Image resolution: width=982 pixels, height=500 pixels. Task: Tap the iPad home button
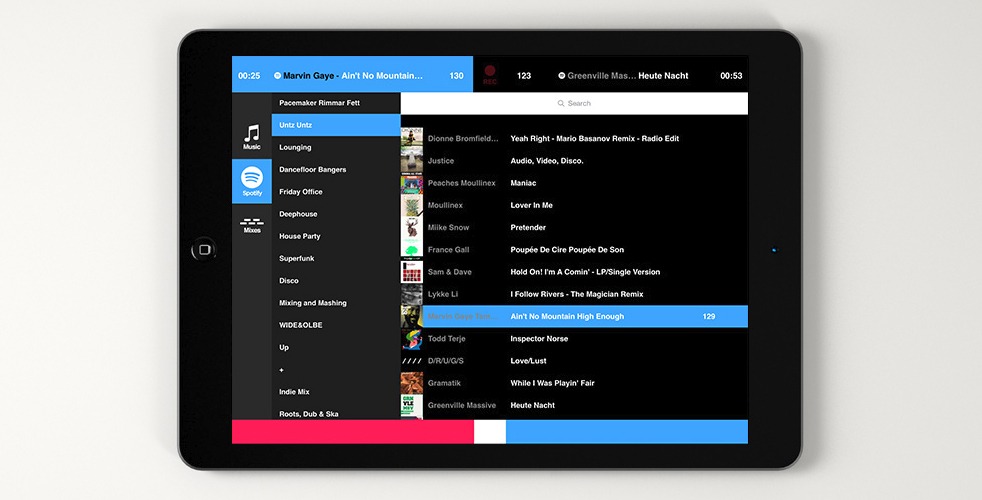point(204,249)
